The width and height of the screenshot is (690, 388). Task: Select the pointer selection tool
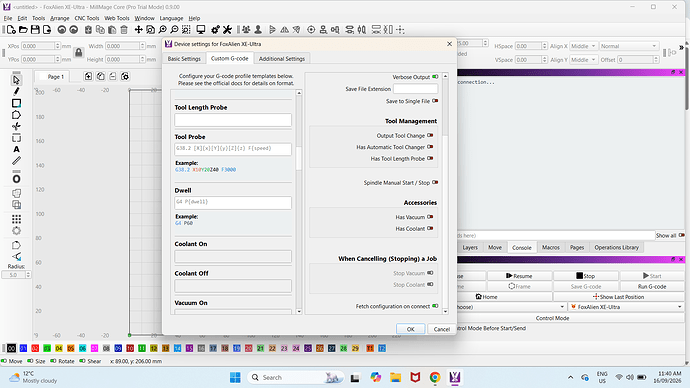(x=16, y=80)
